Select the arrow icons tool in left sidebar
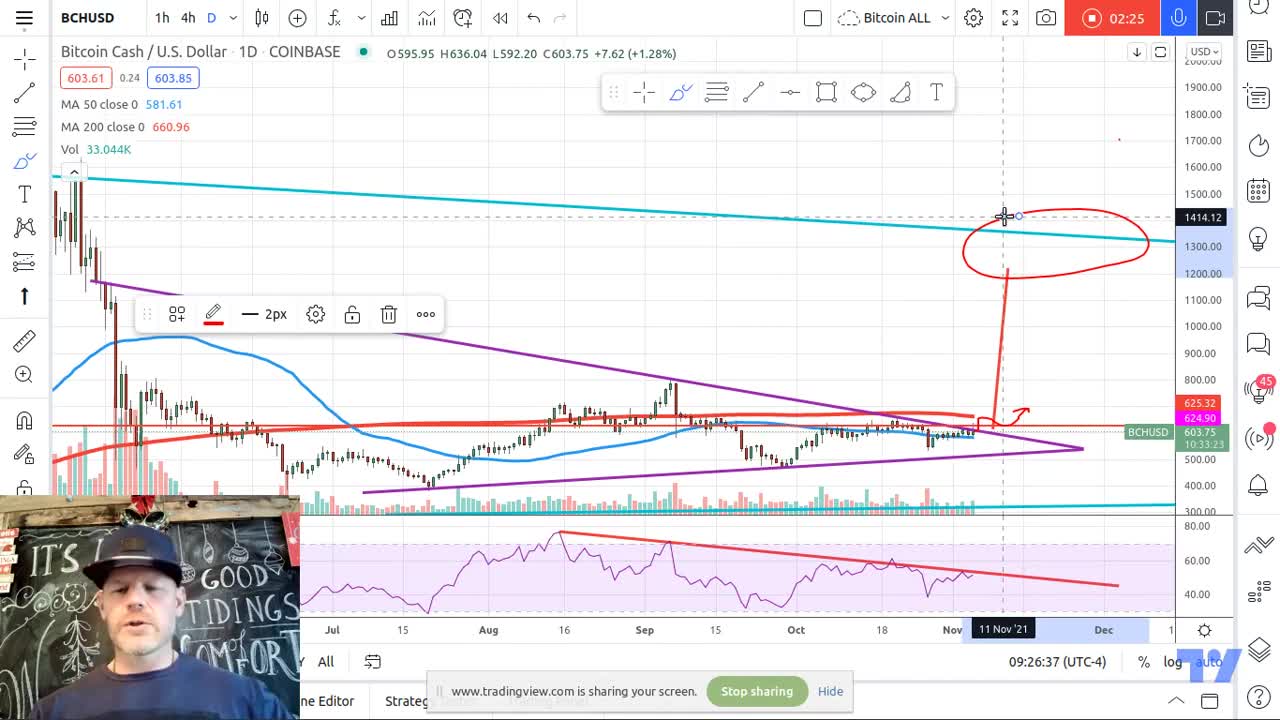This screenshot has height=720, width=1280. [x=25, y=296]
